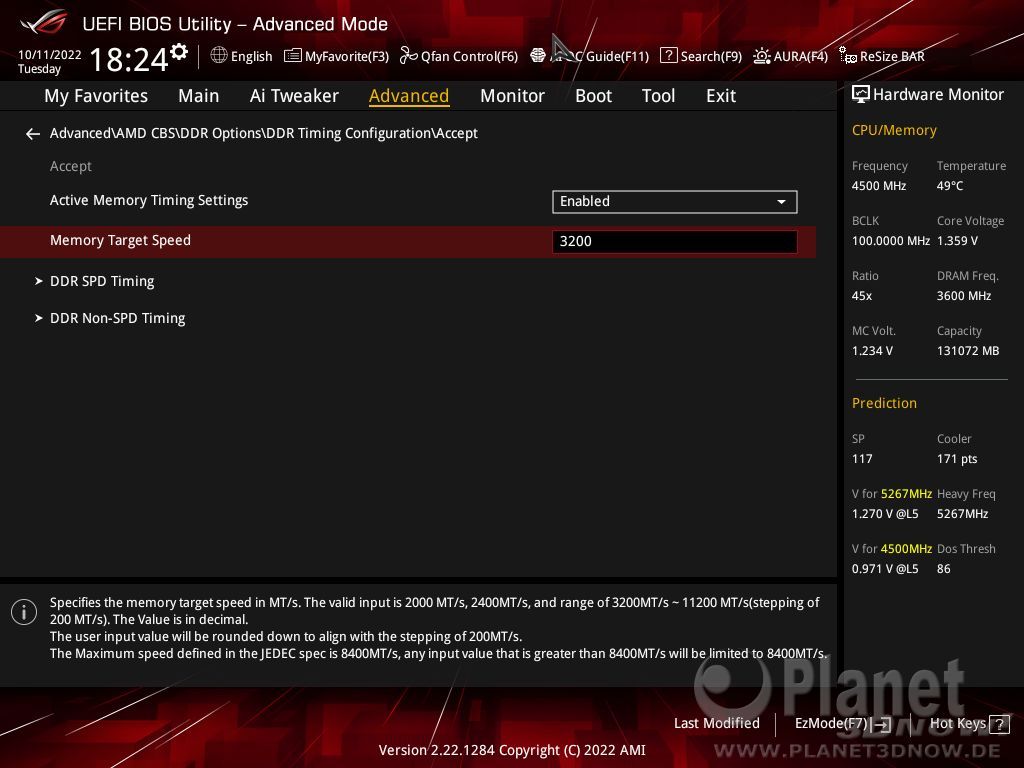Click the 1.270 V @L5 value
This screenshot has width=1024, height=768.
[x=885, y=514]
